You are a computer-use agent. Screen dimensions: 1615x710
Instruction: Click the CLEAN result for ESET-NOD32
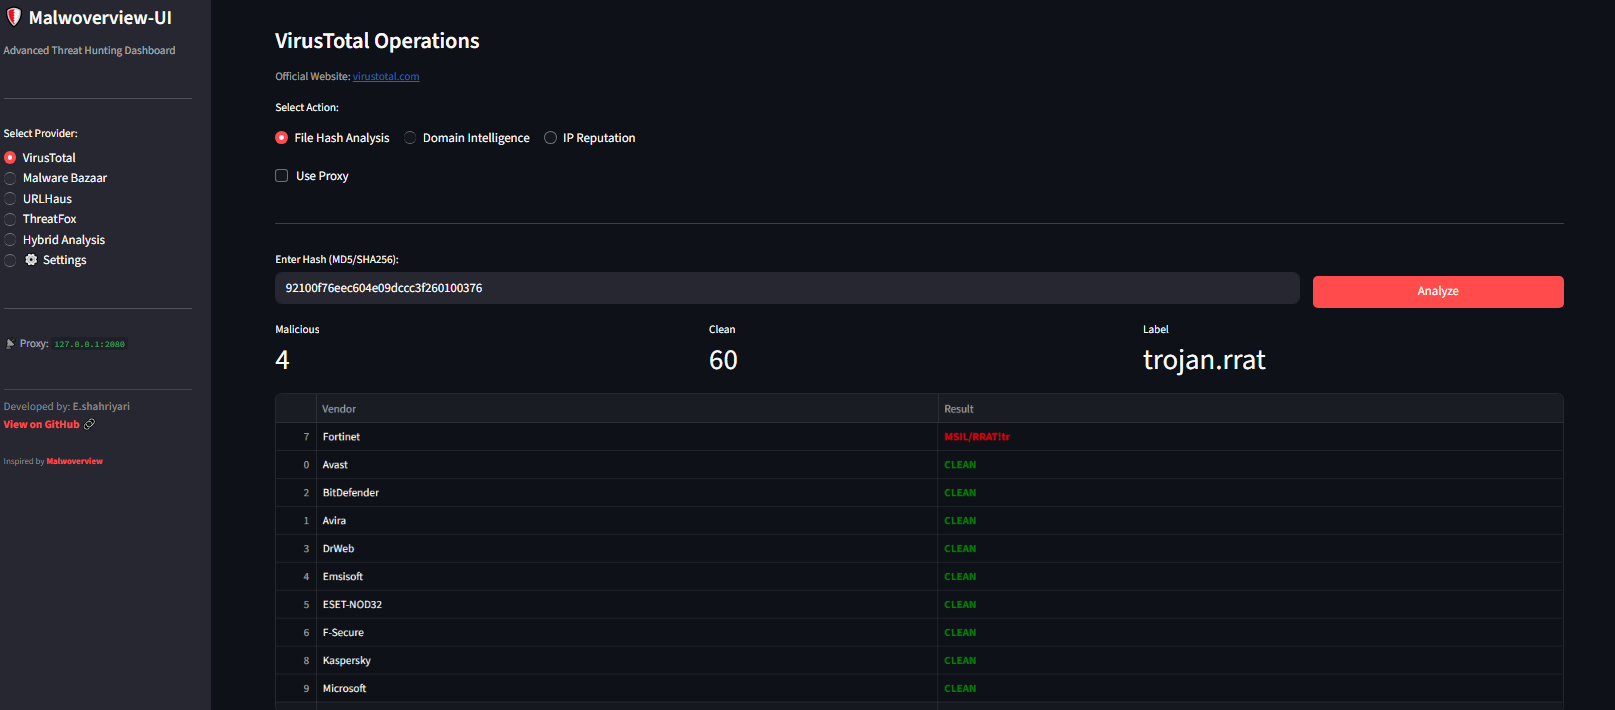click(1250, 605)
